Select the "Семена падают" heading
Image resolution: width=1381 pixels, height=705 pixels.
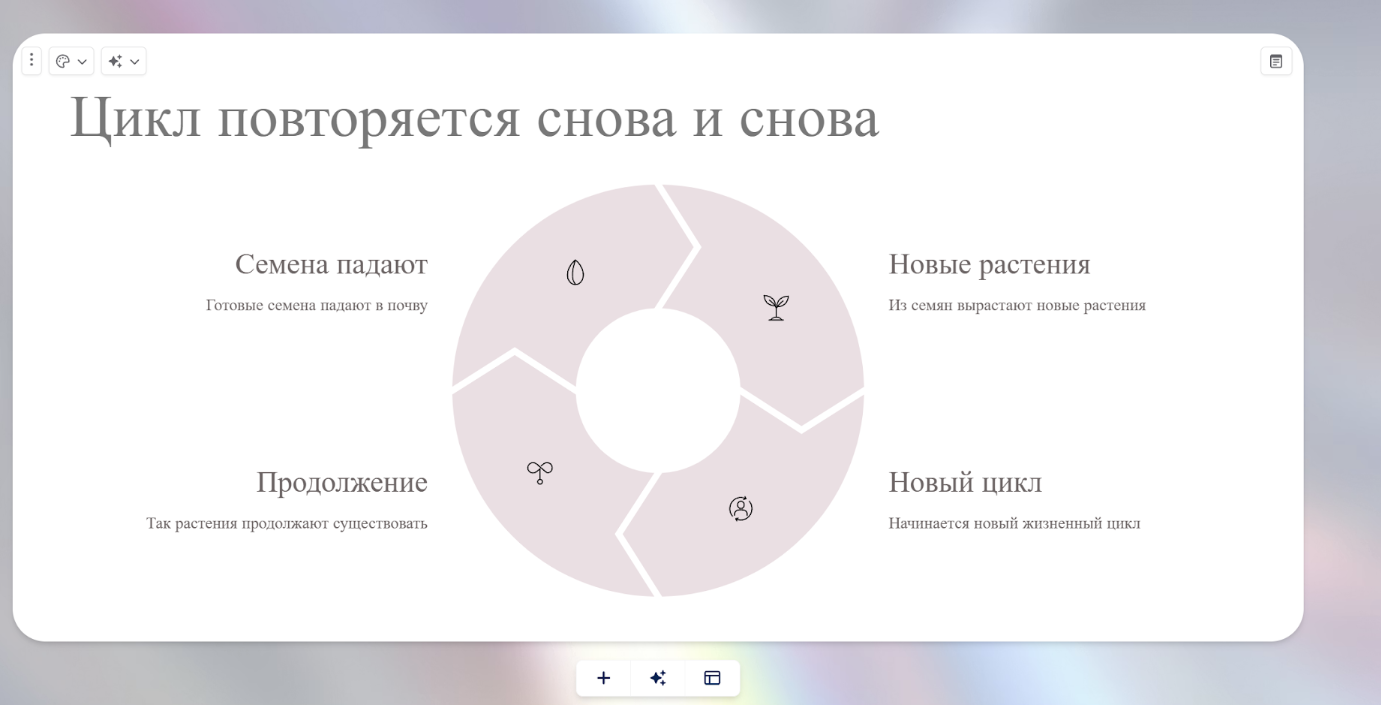pos(331,264)
